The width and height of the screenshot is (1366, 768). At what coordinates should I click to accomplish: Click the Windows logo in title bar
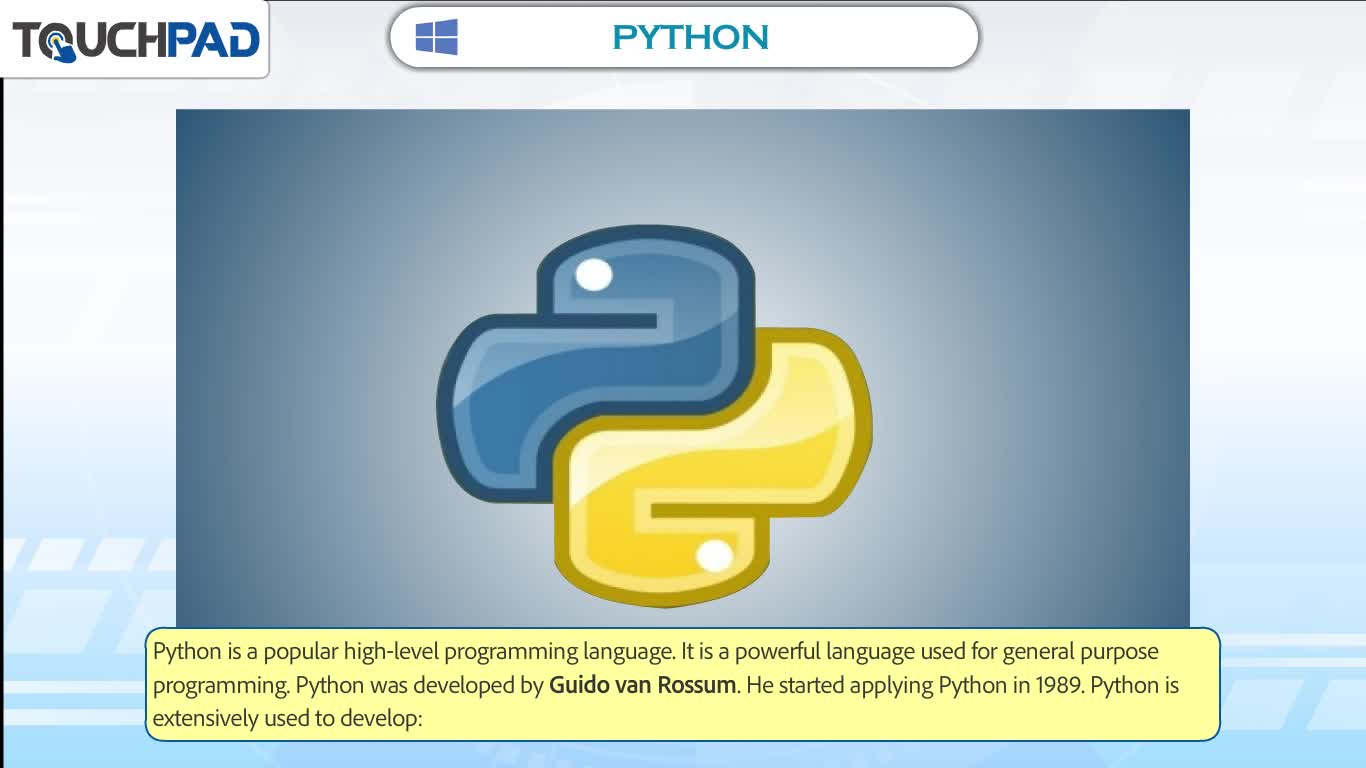(x=437, y=37)
